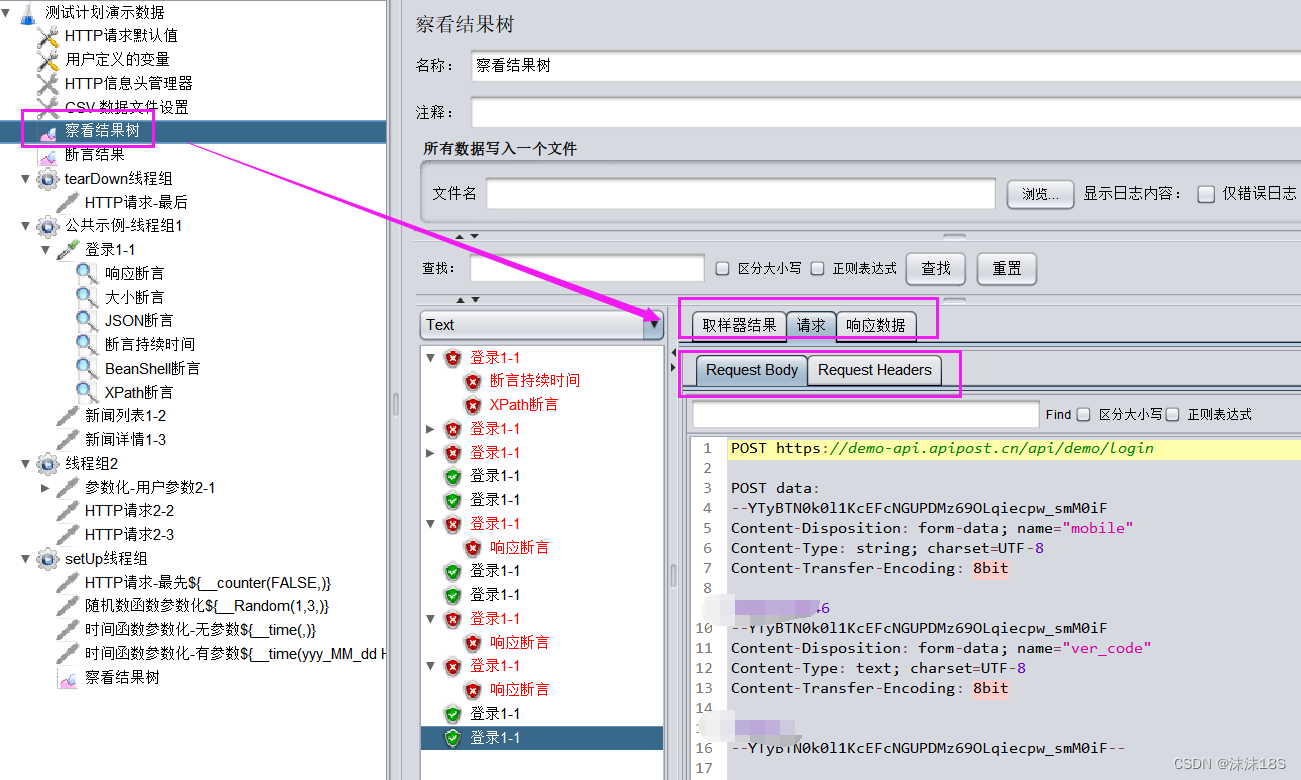This screenshot has width=1301, height=780.
Task: Click the 测试计划演示数据 flask icon
Action: pos(28,12)
